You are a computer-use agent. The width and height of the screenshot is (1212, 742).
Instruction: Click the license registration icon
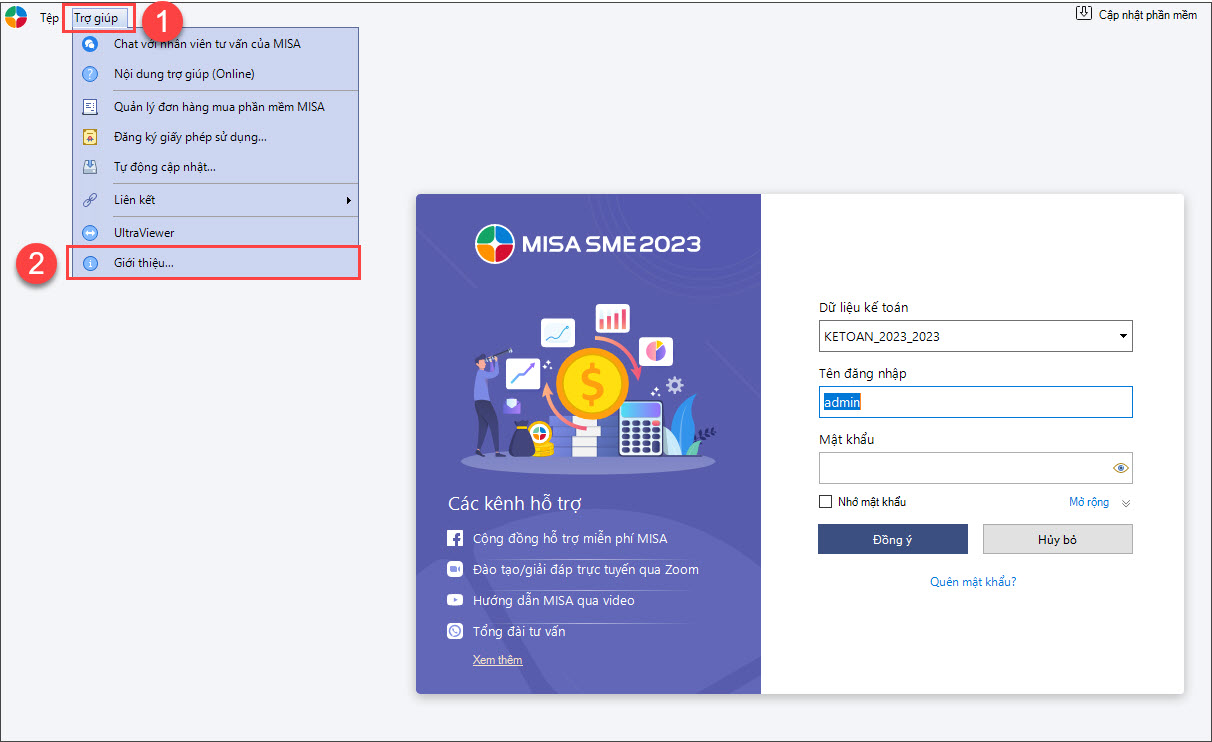pyautogui.click(x=90, y=137)
